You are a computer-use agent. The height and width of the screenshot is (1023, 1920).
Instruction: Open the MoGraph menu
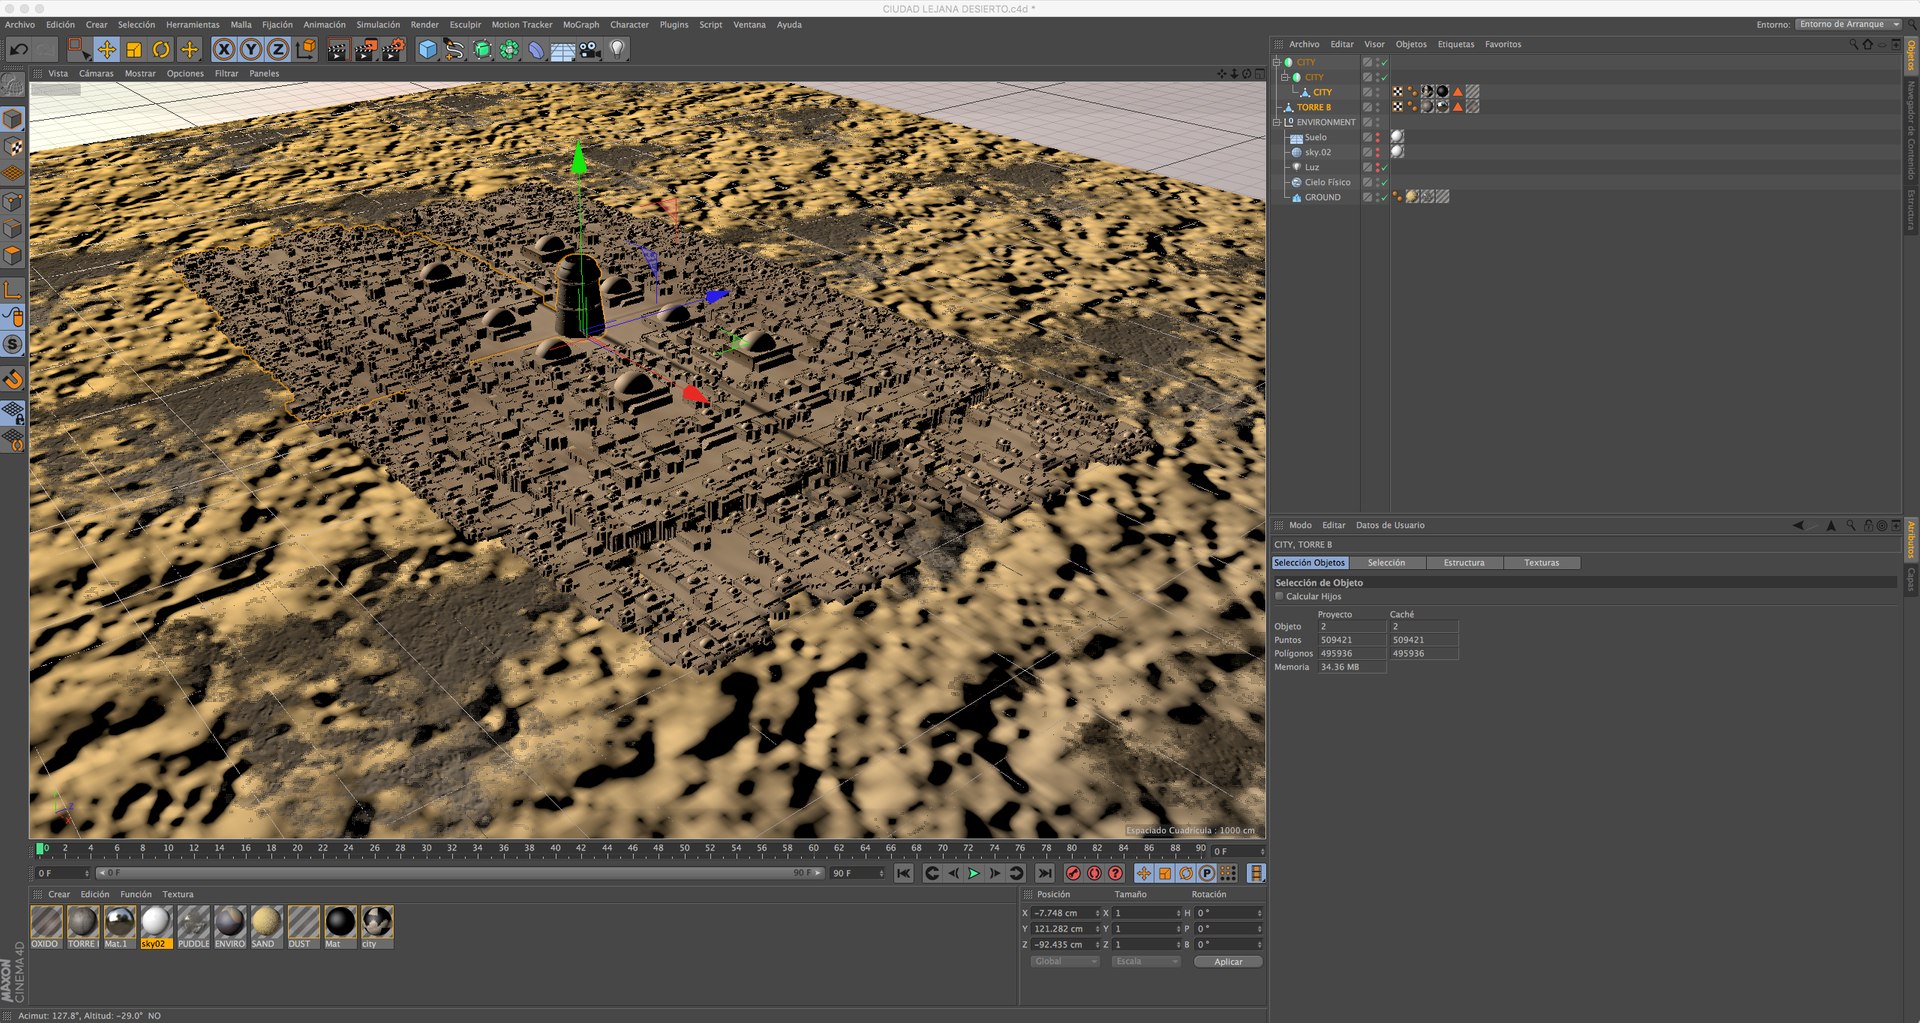pos(581,25)
